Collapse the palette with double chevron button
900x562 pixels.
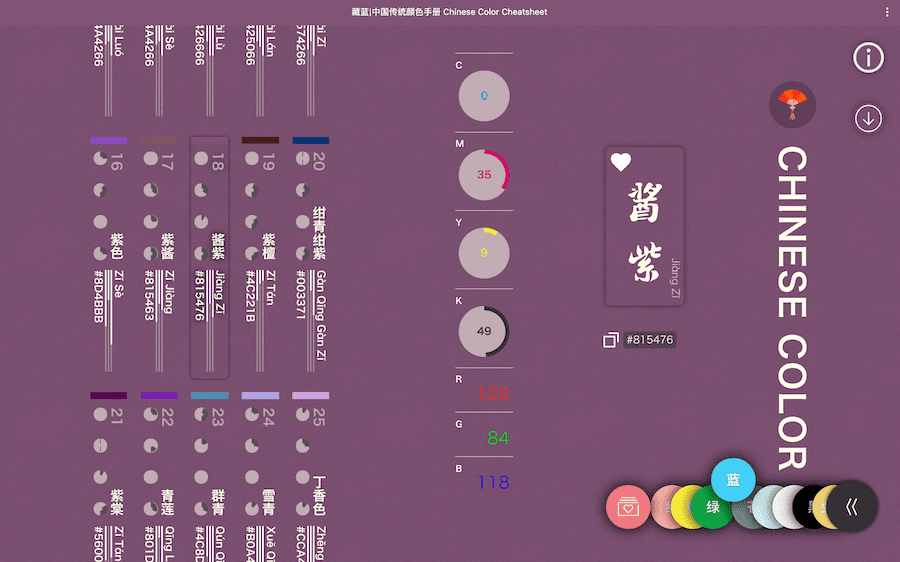click(852, 506)
